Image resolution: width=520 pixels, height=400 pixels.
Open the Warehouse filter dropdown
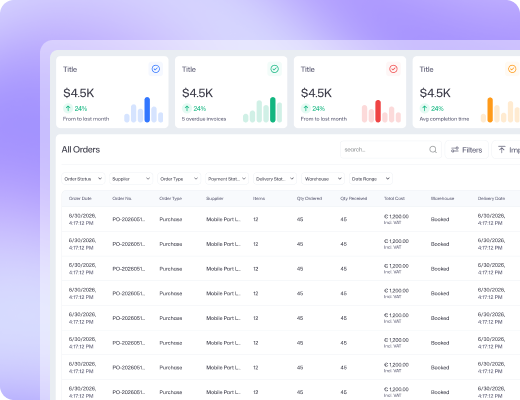point(323,179)
